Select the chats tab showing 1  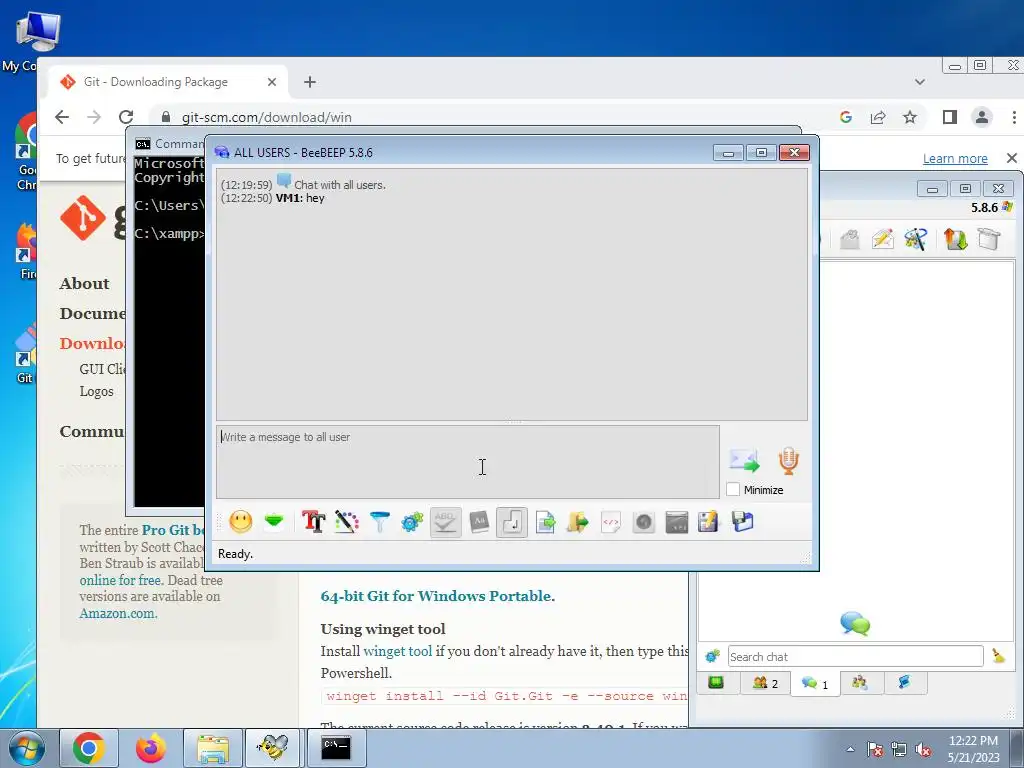click(815, 684)
